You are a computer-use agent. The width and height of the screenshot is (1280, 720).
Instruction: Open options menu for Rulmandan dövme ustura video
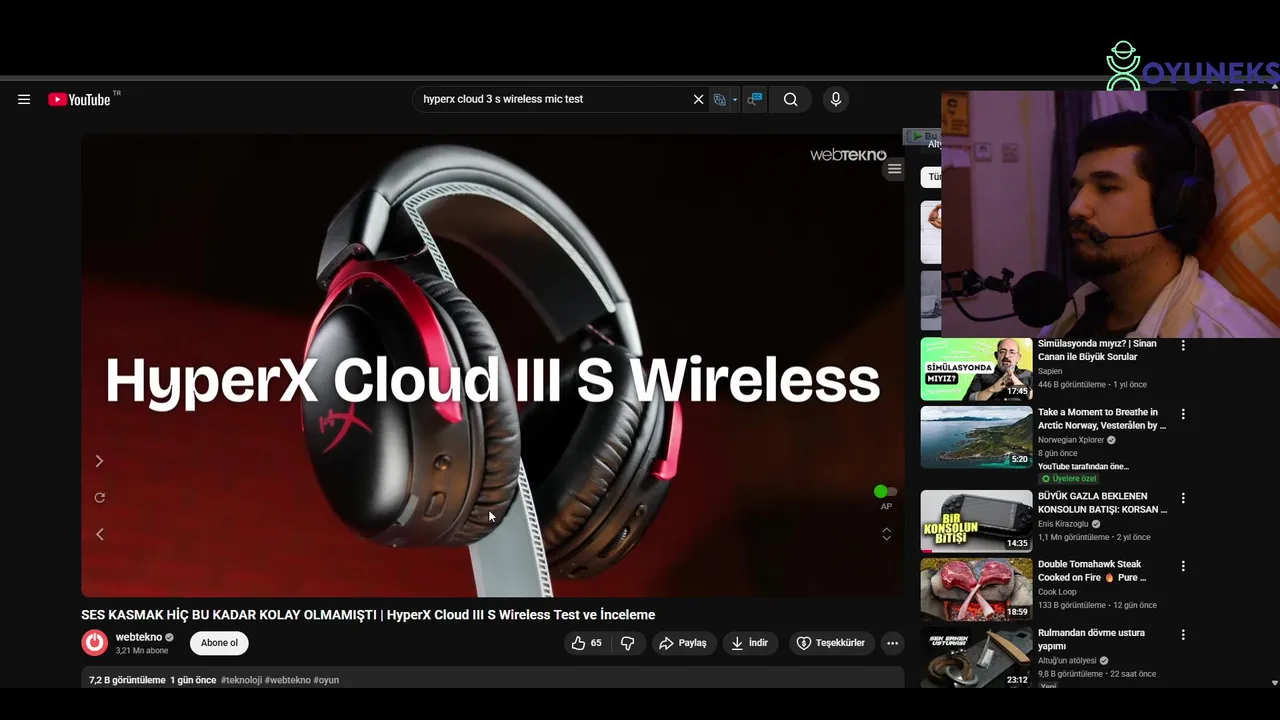[x=1183, y=634]
